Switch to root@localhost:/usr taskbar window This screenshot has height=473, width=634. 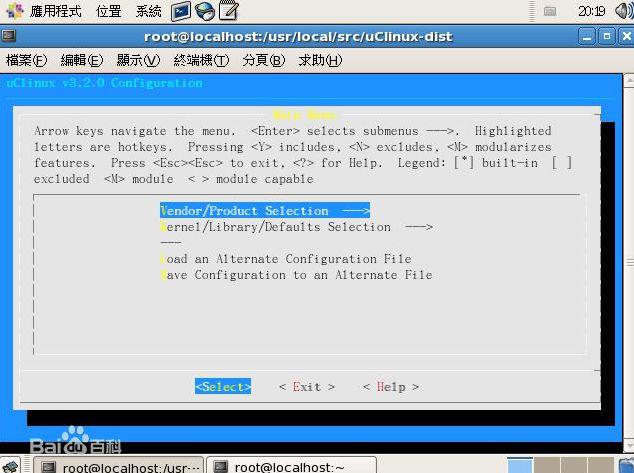point(118,465)
